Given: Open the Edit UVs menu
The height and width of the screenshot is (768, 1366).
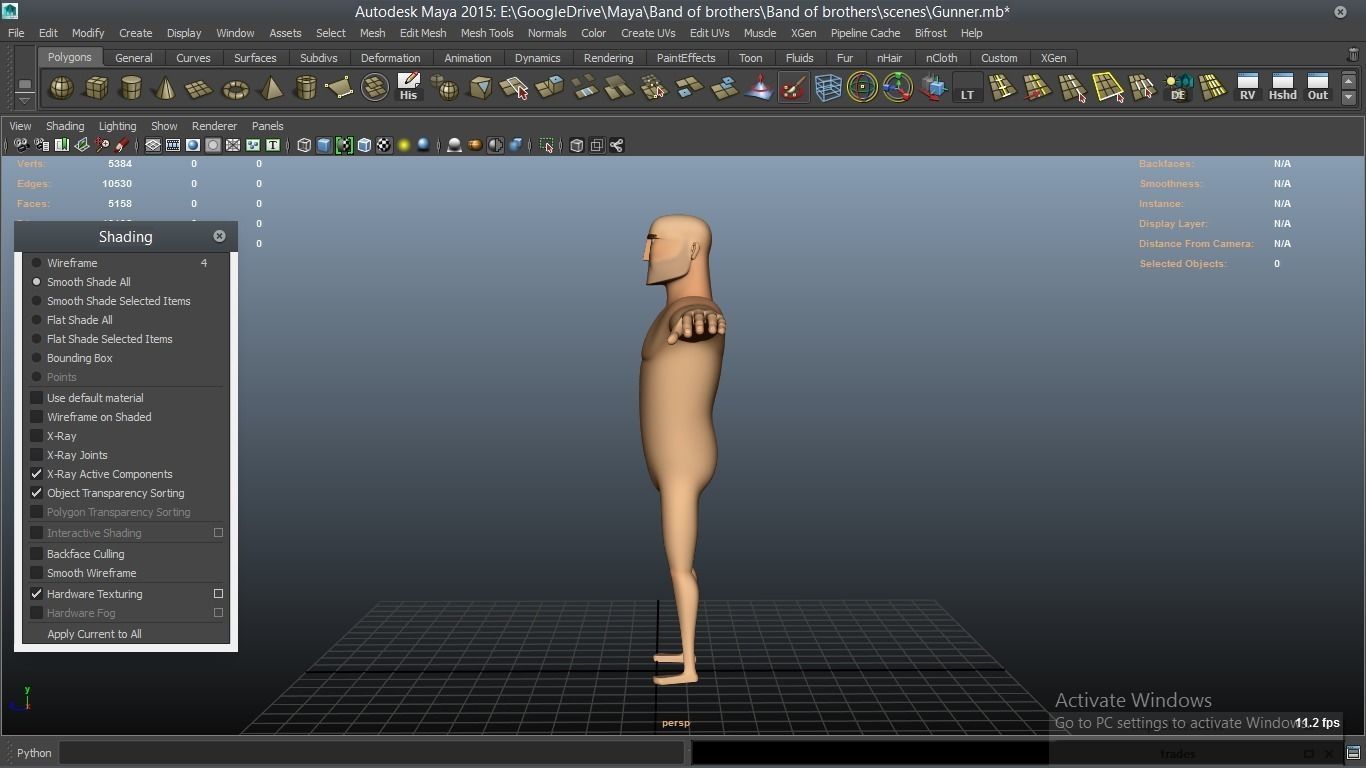Looking at the screenshot, I should (x=709, y=33).
